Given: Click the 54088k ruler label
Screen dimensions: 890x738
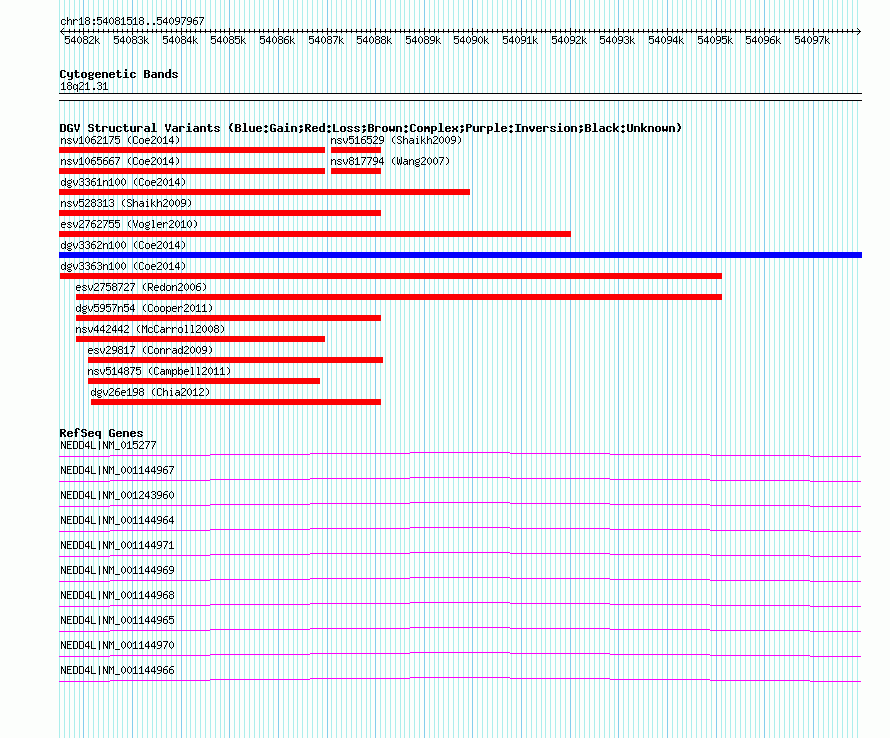Looking at the screenshot, I should [374, 40].
